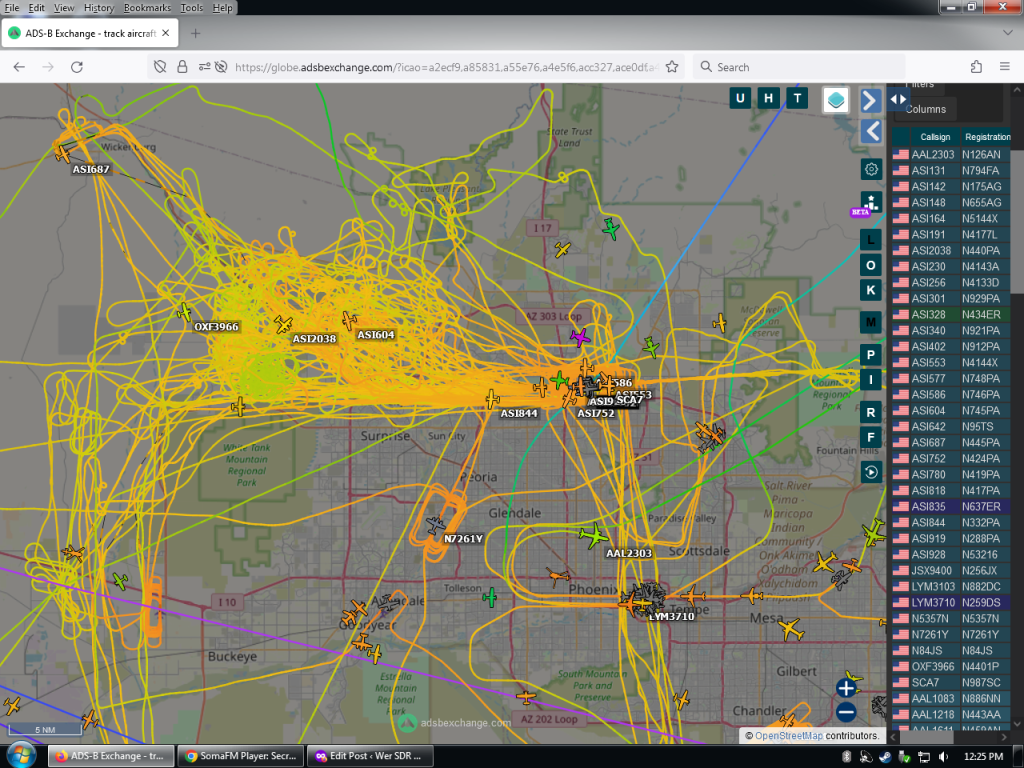Click the double-arrow sidebar width toggle
This screenshot has width=1024, height=768.
(x=898, y=99)
